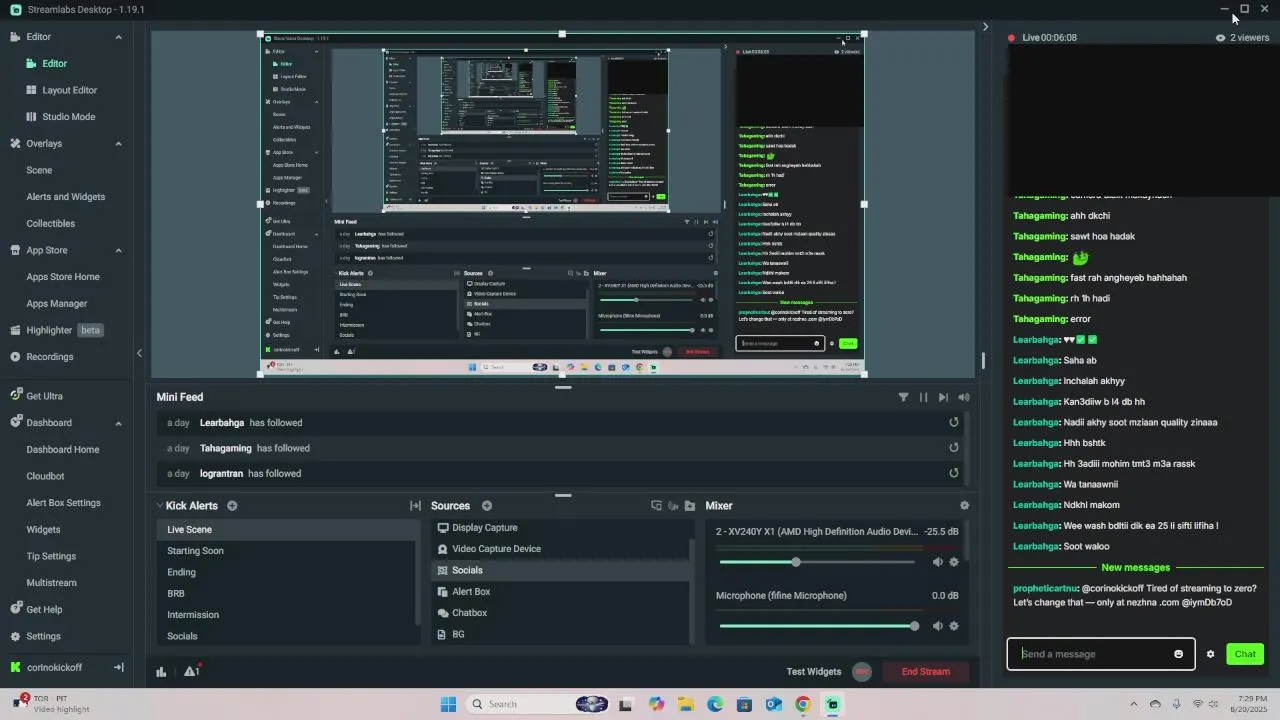Open Mixer settings gear

[964, 506]
